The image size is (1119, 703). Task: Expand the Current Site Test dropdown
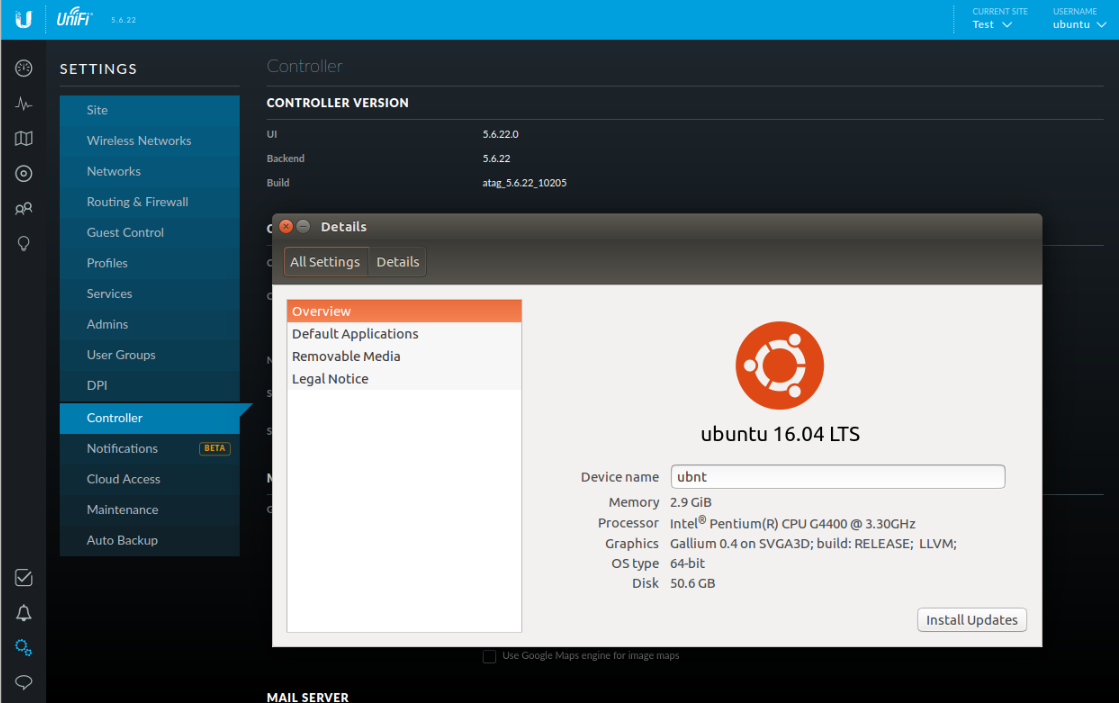[993, 24]
